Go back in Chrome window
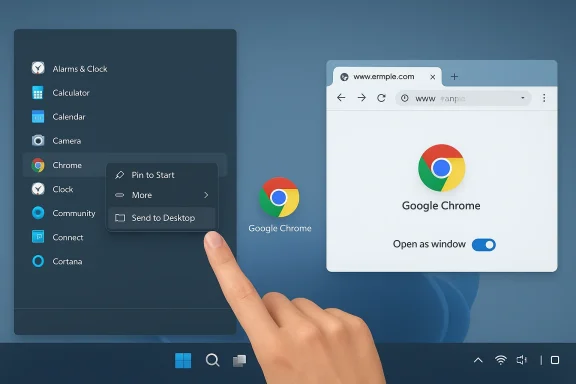Screen dimensions: 576x384 (x=341, y=98)
